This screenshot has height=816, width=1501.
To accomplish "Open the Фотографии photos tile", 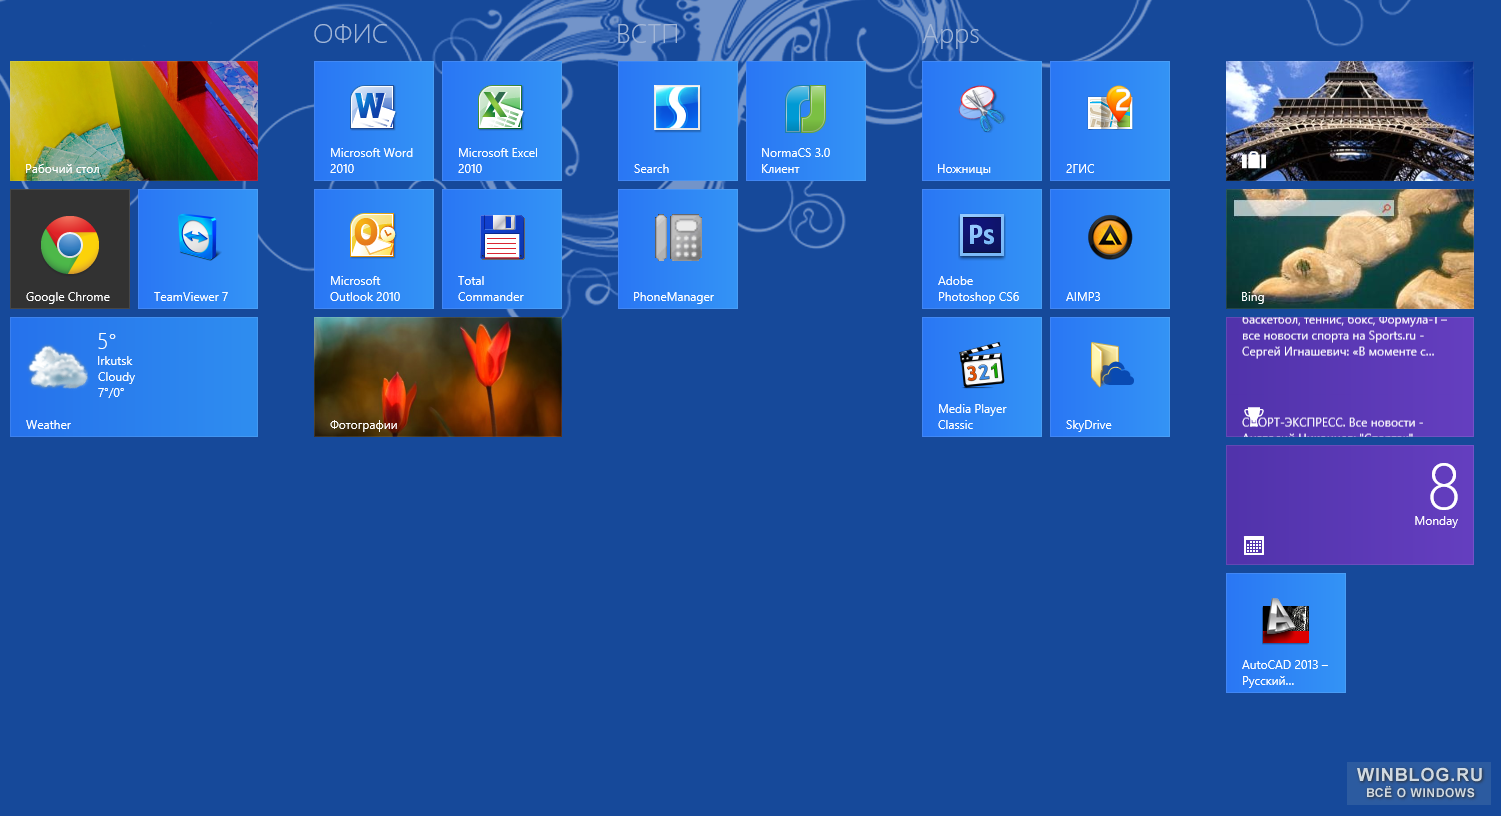I will tap(438, 377).
